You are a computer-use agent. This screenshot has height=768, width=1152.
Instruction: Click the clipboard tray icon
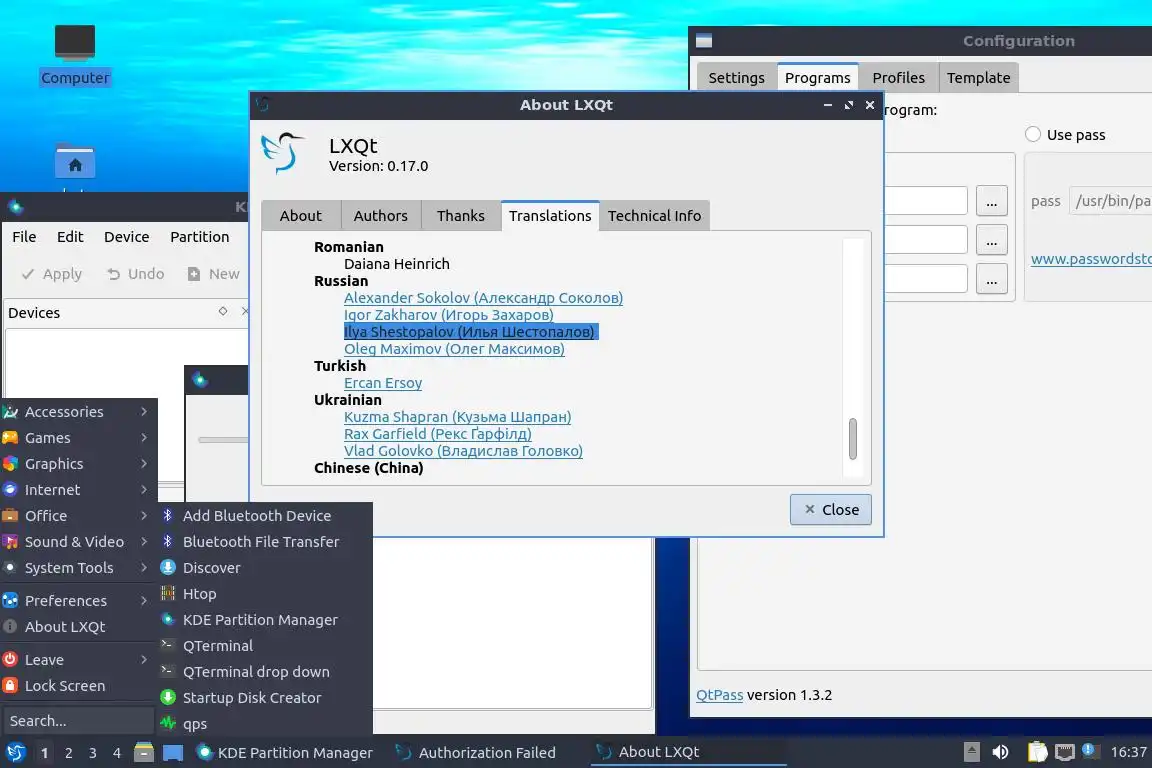(1037, 752)
